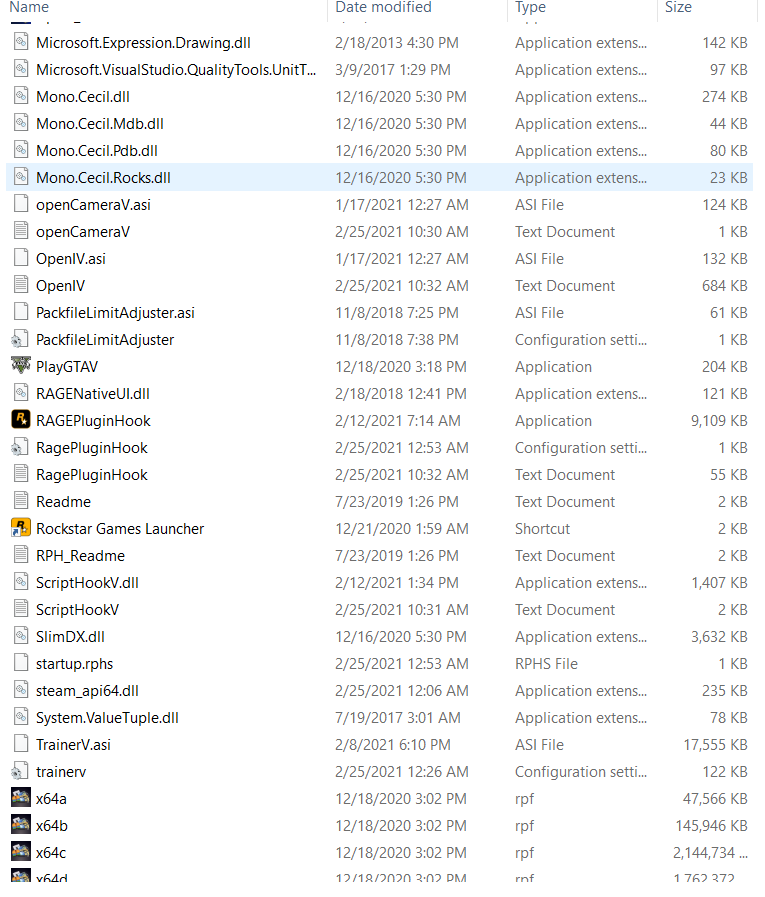Click the Readme text document icon
Image resolution: width=765 pixels, height=897 pixels.
[21, 501]
